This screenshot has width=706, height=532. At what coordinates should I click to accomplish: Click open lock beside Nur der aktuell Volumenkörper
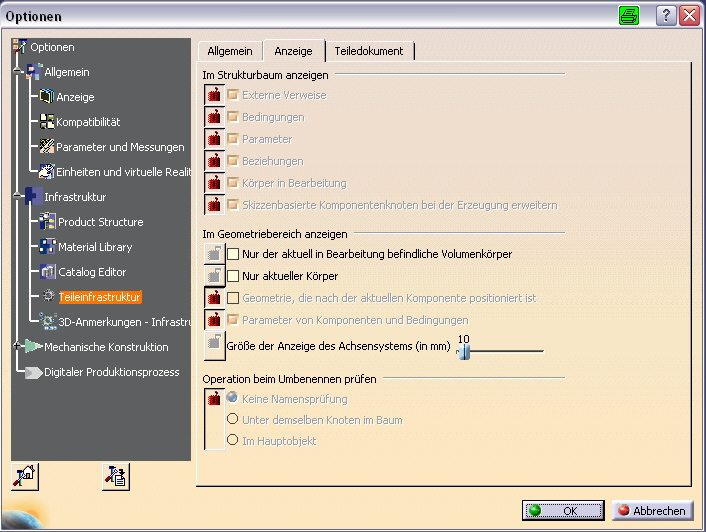pos(214,253)
